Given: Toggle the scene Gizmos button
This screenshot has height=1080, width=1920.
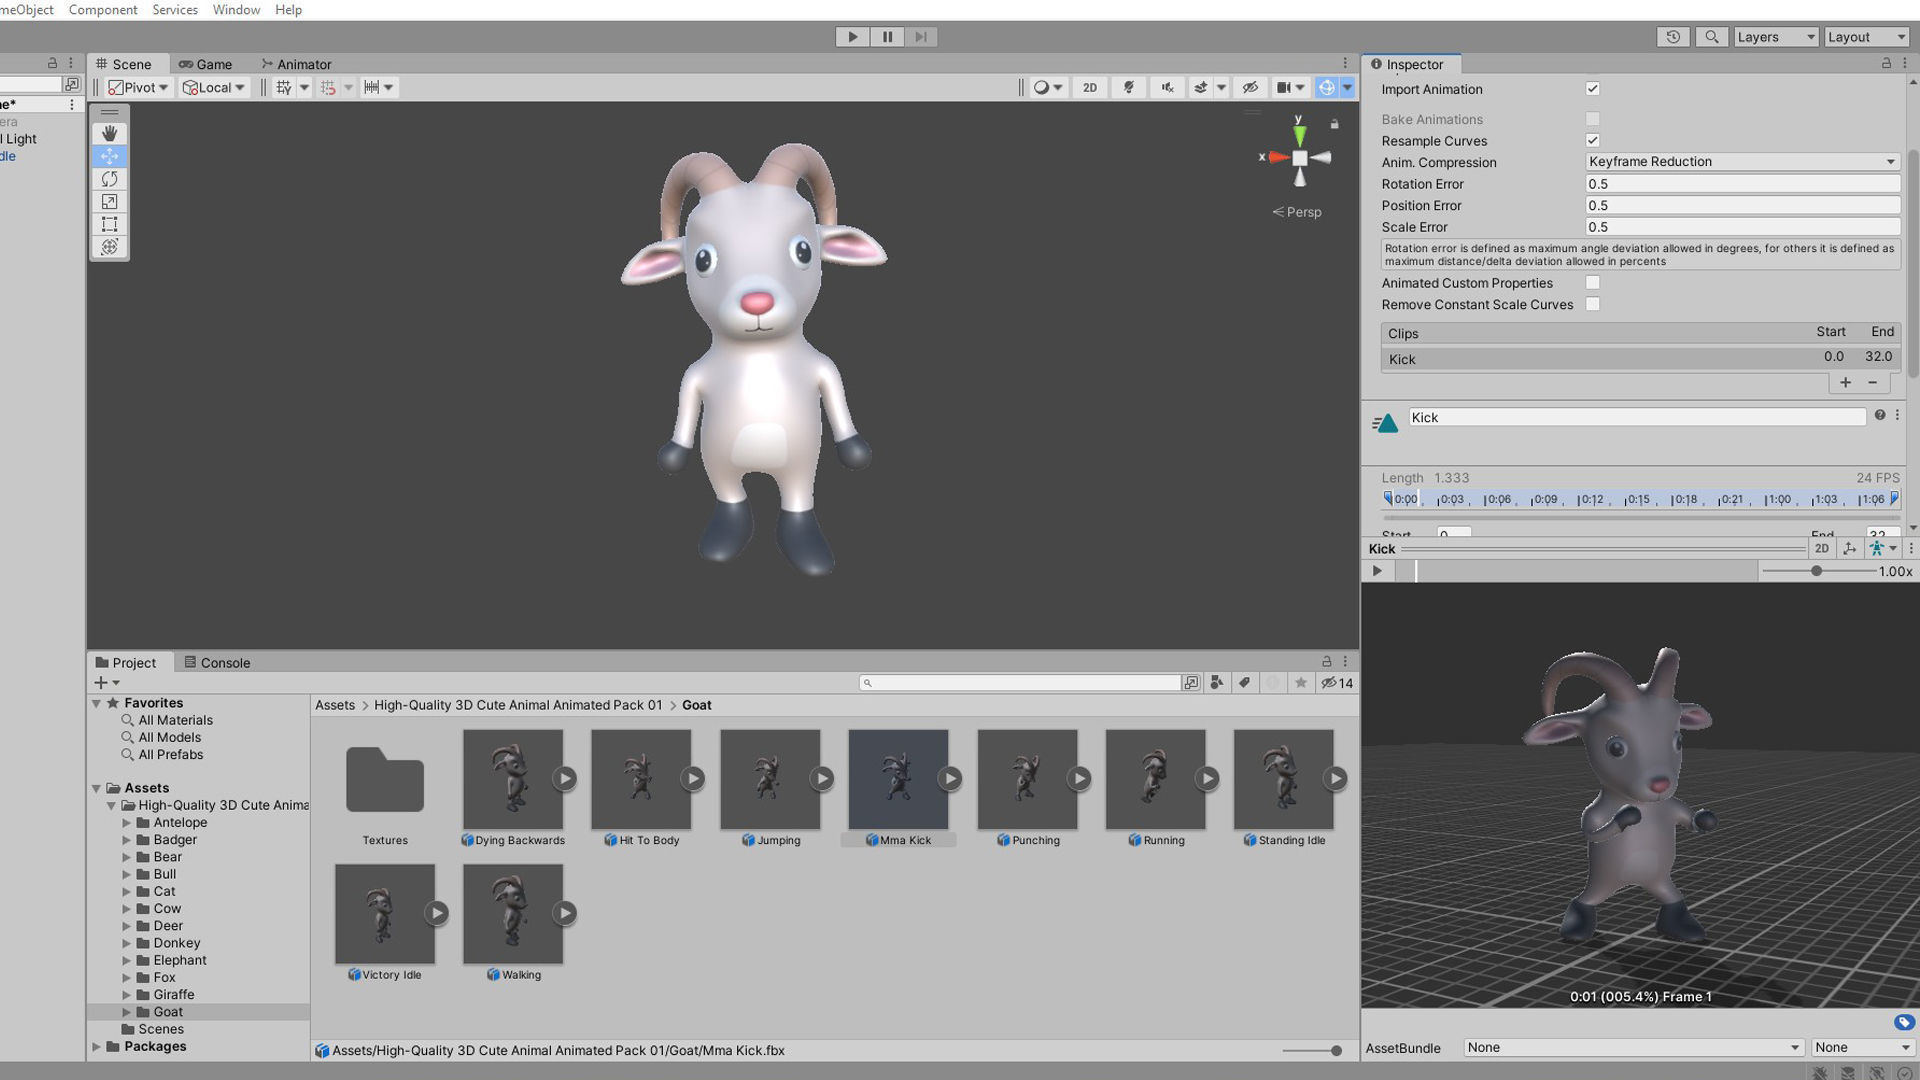Looking at the screenshot, I should 1326,88.
